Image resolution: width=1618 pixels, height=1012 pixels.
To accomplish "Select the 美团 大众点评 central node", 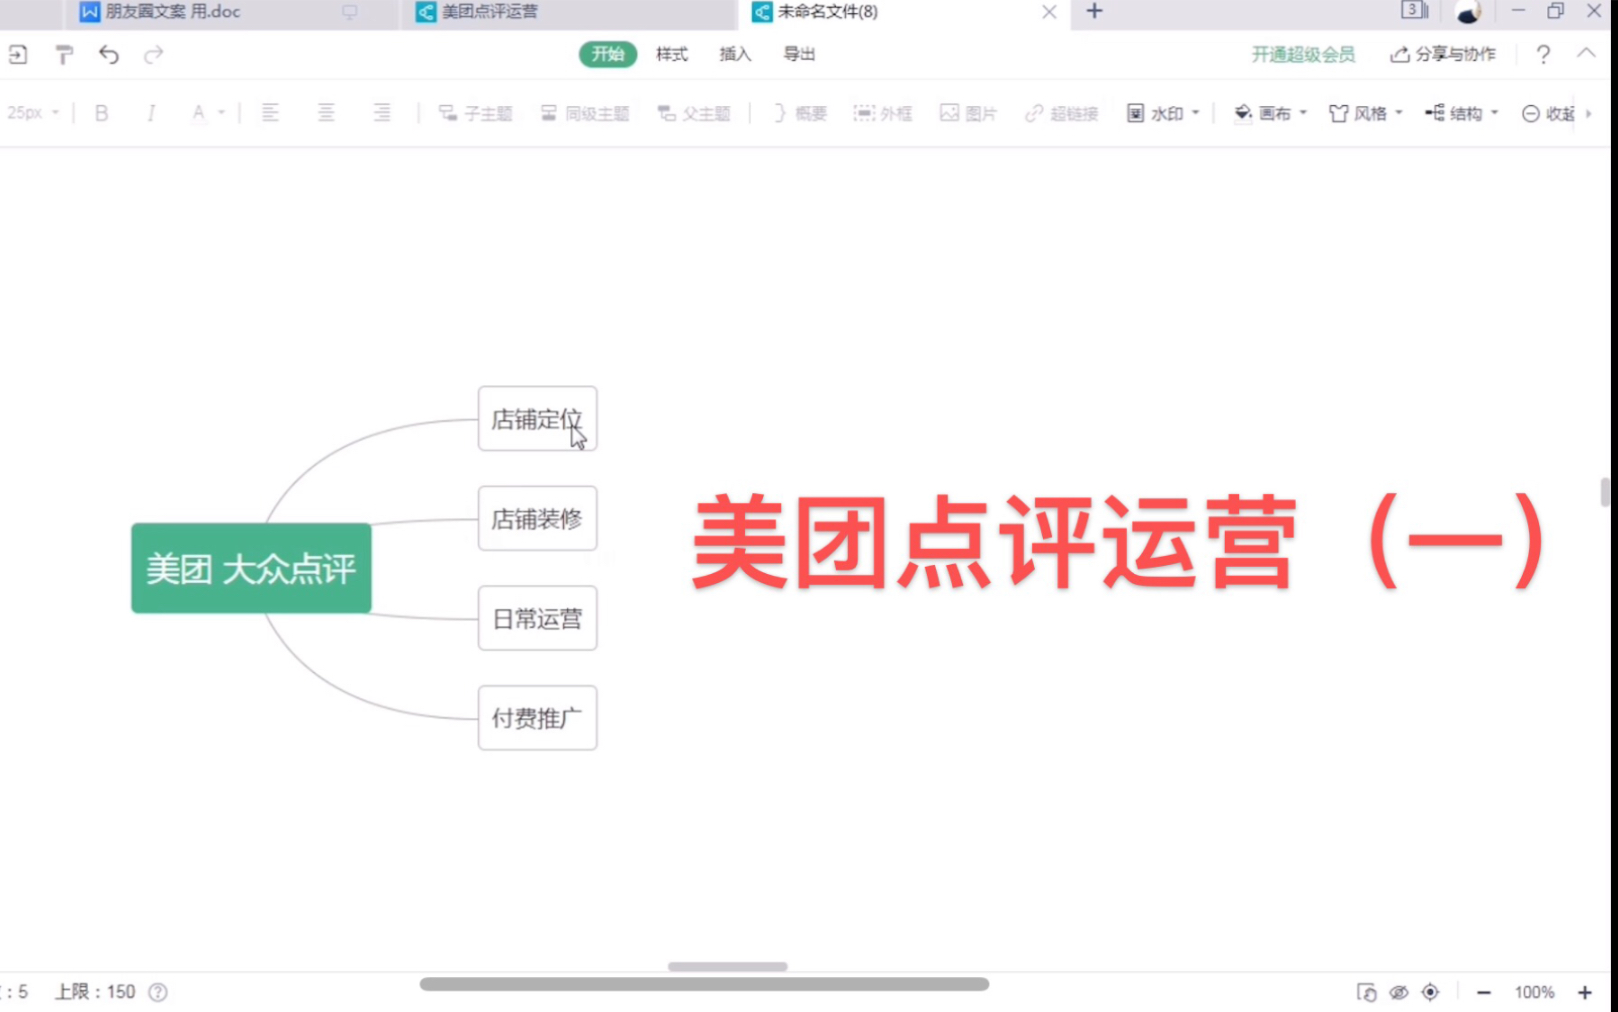I will [x=251, y=568].
